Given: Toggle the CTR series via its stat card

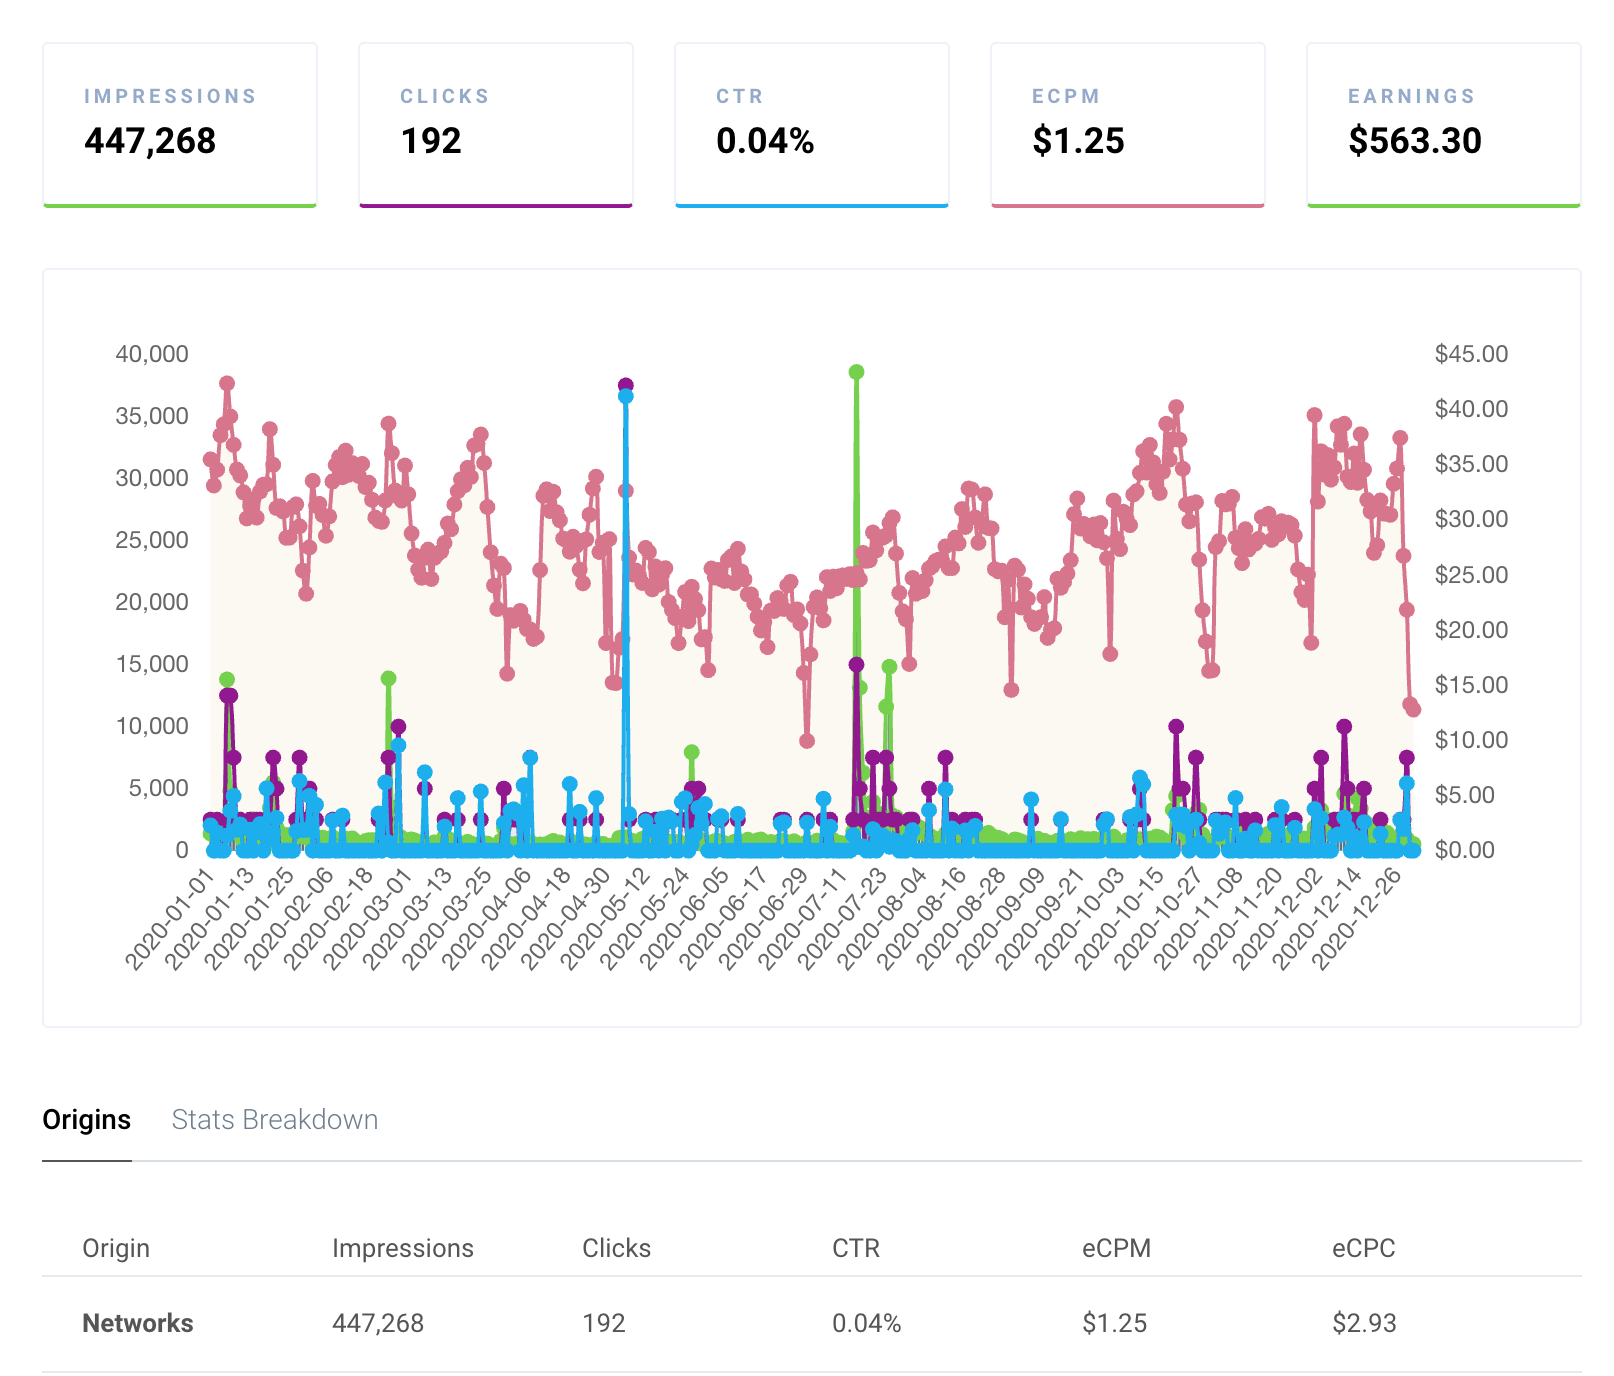Looking at the screenshot, I should [812, 123].
